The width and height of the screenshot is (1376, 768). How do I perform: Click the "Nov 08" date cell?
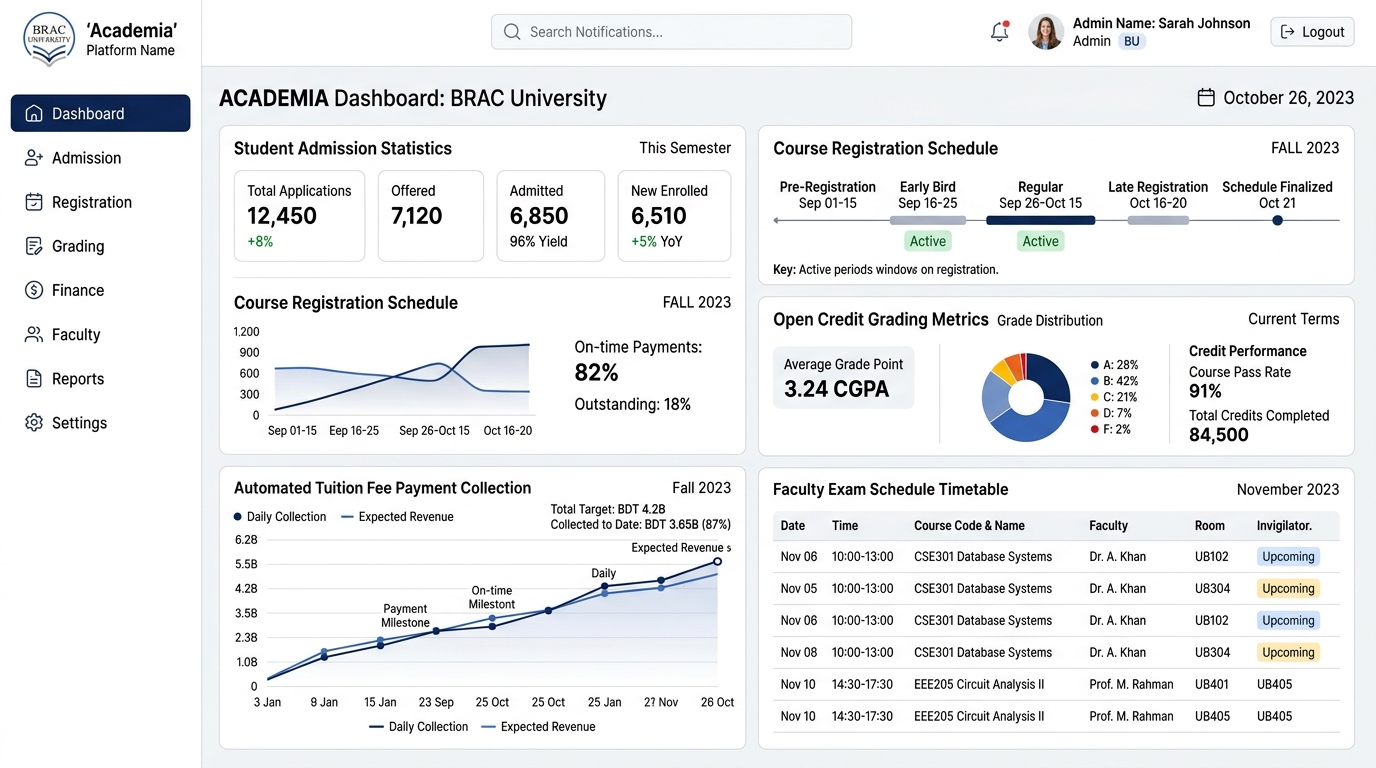(799, 653)
